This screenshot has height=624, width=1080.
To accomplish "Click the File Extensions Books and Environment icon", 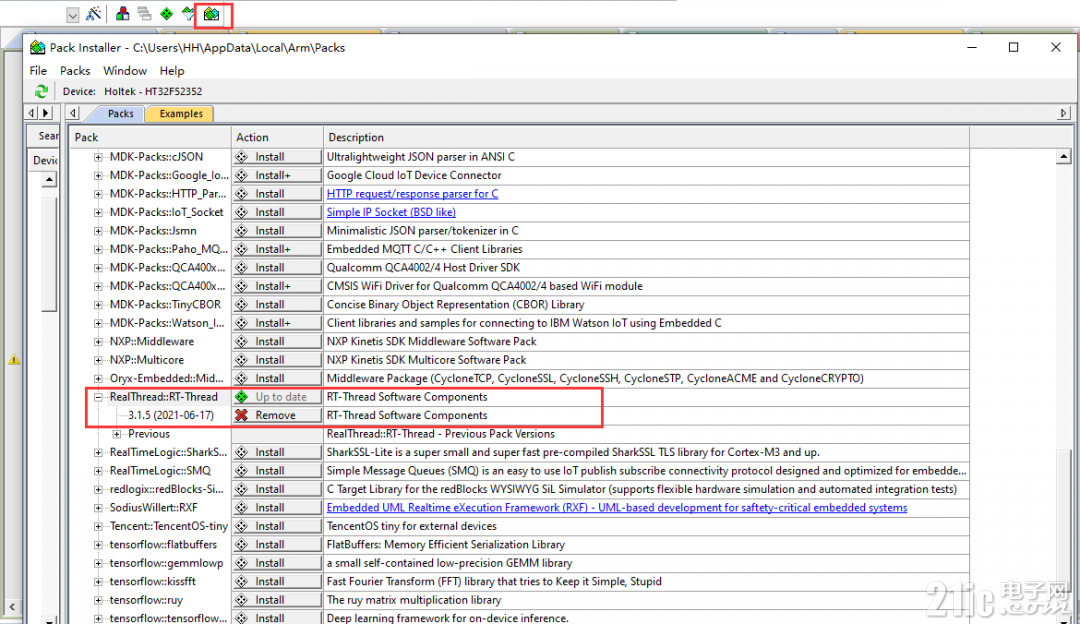I will tap(123, 14).
